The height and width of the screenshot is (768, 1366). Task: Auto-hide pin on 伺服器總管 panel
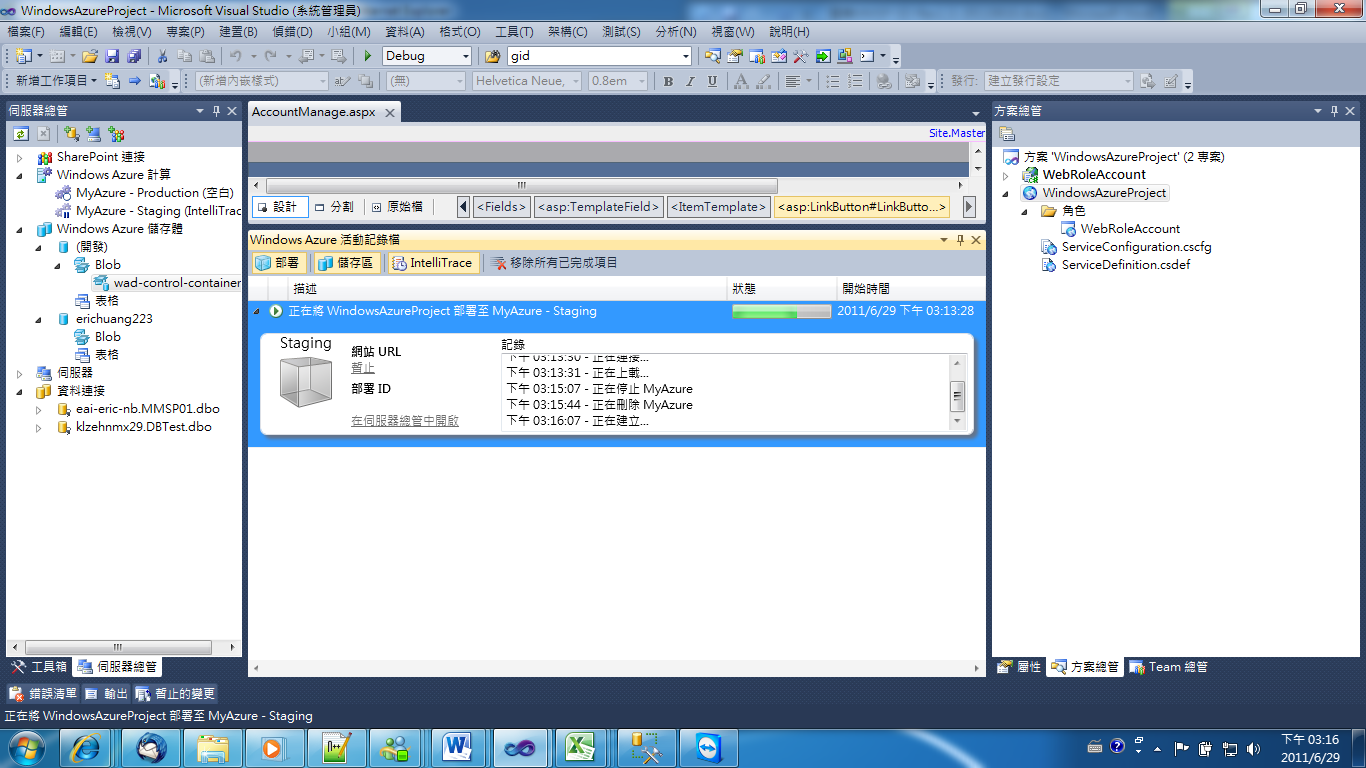pos(216,111)
